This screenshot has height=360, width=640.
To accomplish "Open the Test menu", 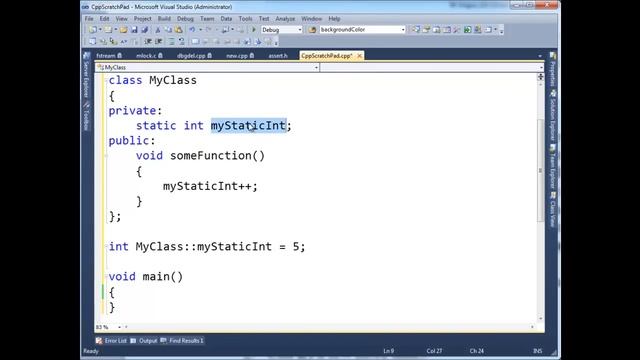I will tap(264, 19).
